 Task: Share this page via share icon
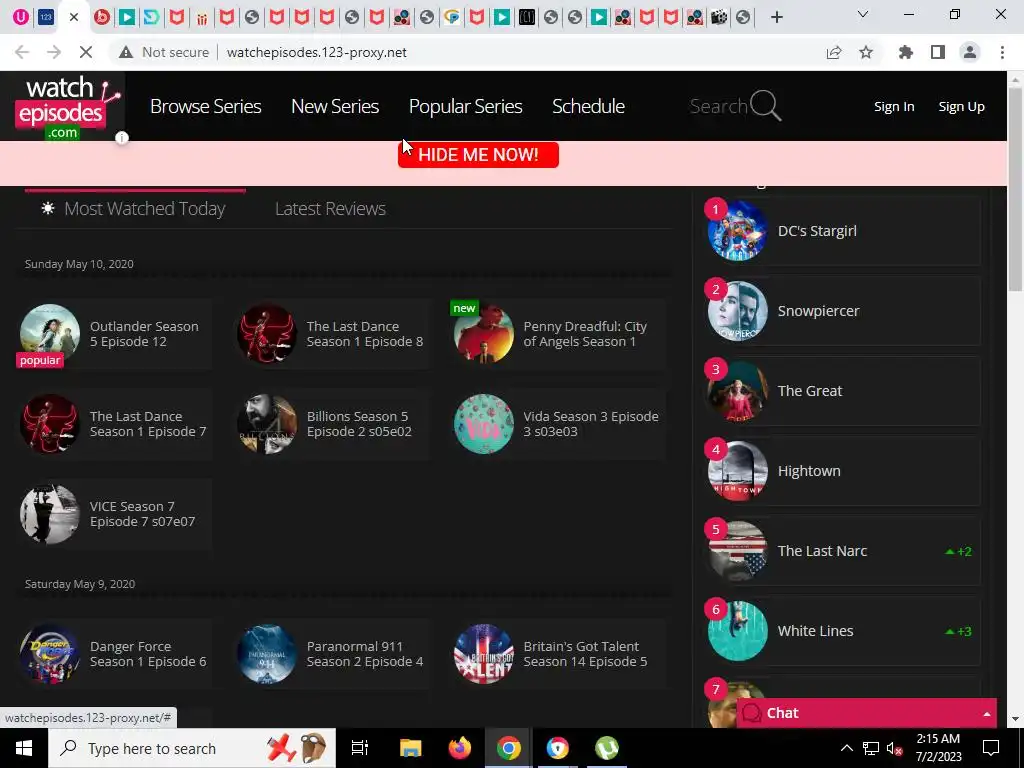tap(834, 52)
